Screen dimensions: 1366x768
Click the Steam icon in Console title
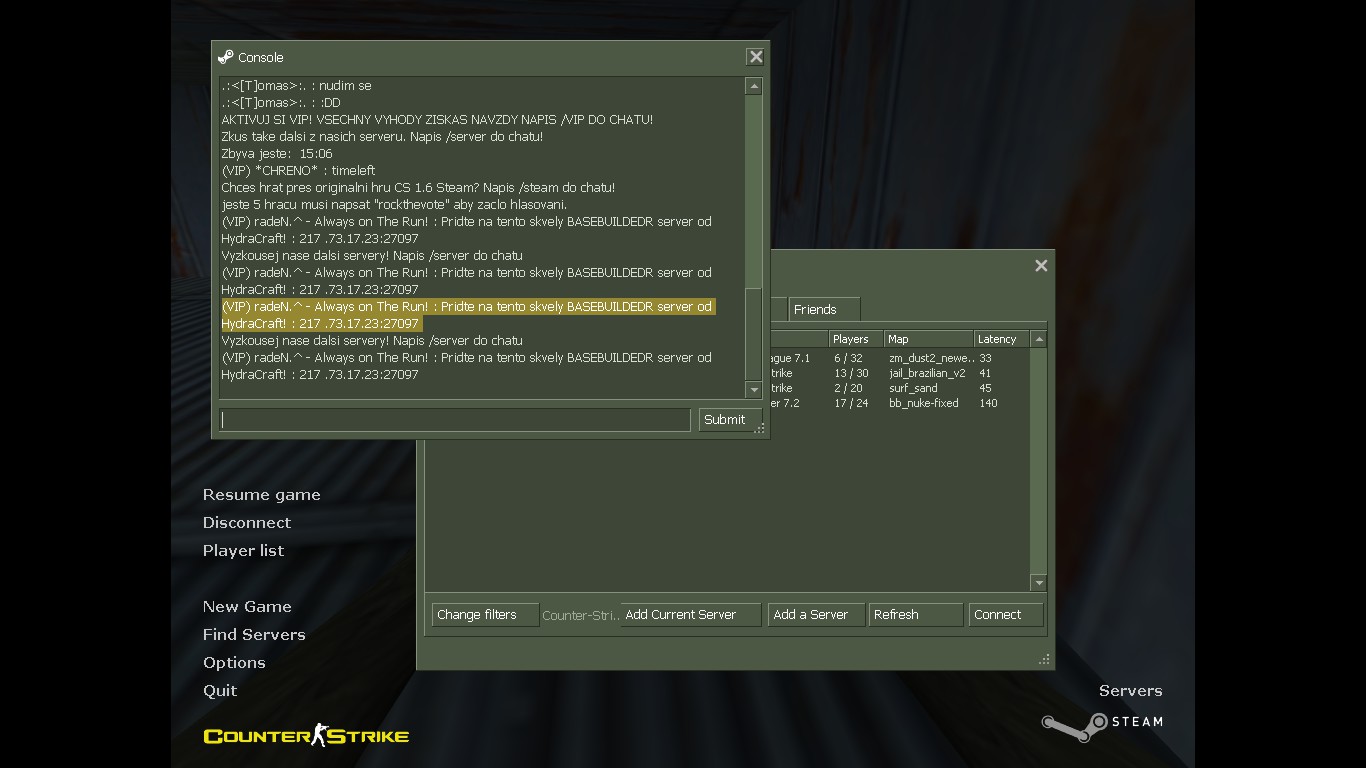tap(226, 57)
